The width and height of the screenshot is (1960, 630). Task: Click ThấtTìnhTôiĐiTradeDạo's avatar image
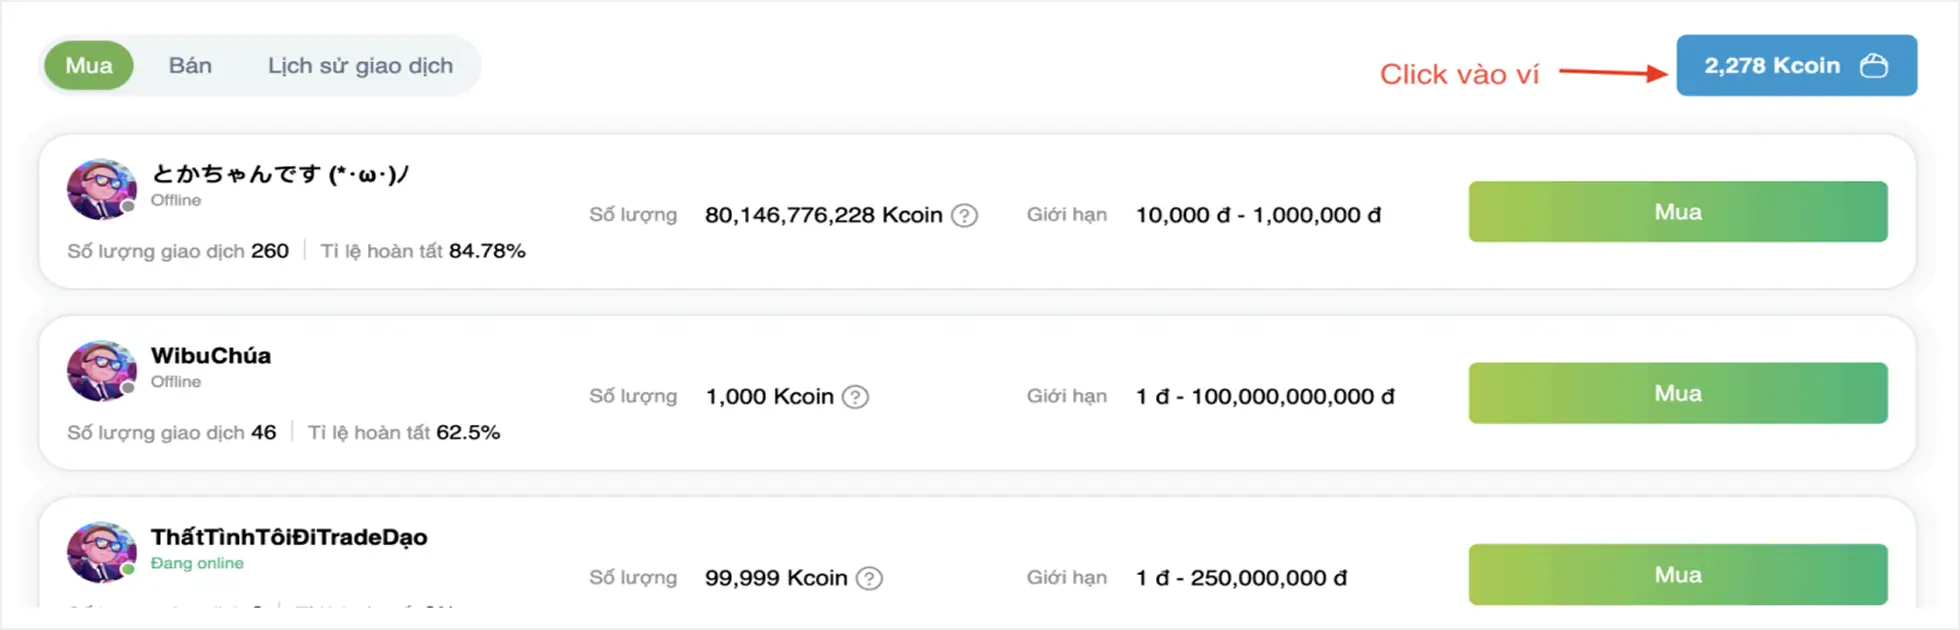click(101, 552)
